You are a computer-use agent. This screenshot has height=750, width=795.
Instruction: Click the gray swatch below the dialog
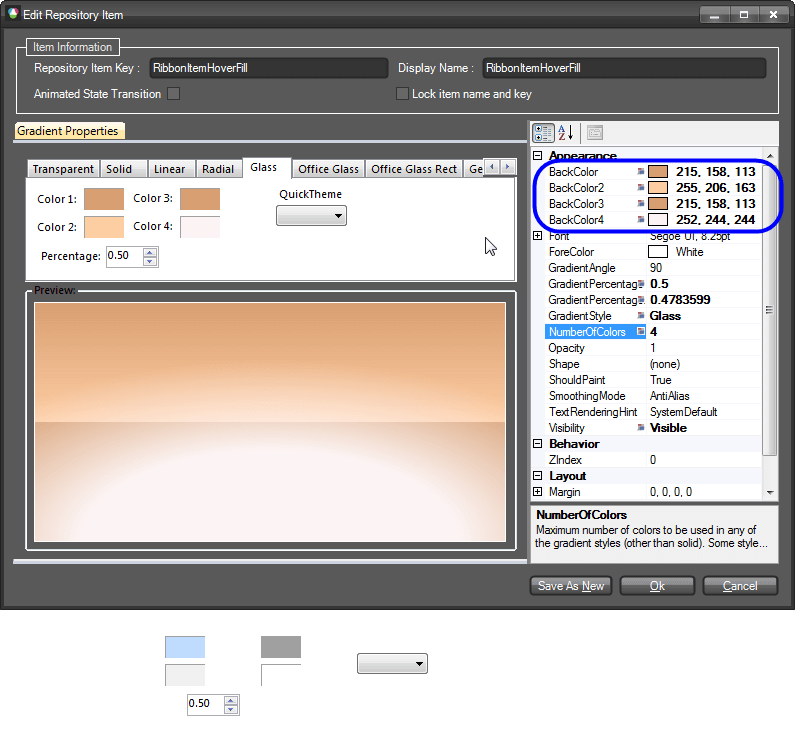coord(281,647)
